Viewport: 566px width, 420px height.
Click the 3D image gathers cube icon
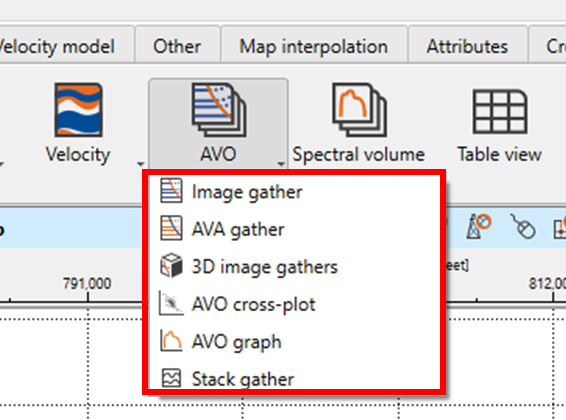171,265
